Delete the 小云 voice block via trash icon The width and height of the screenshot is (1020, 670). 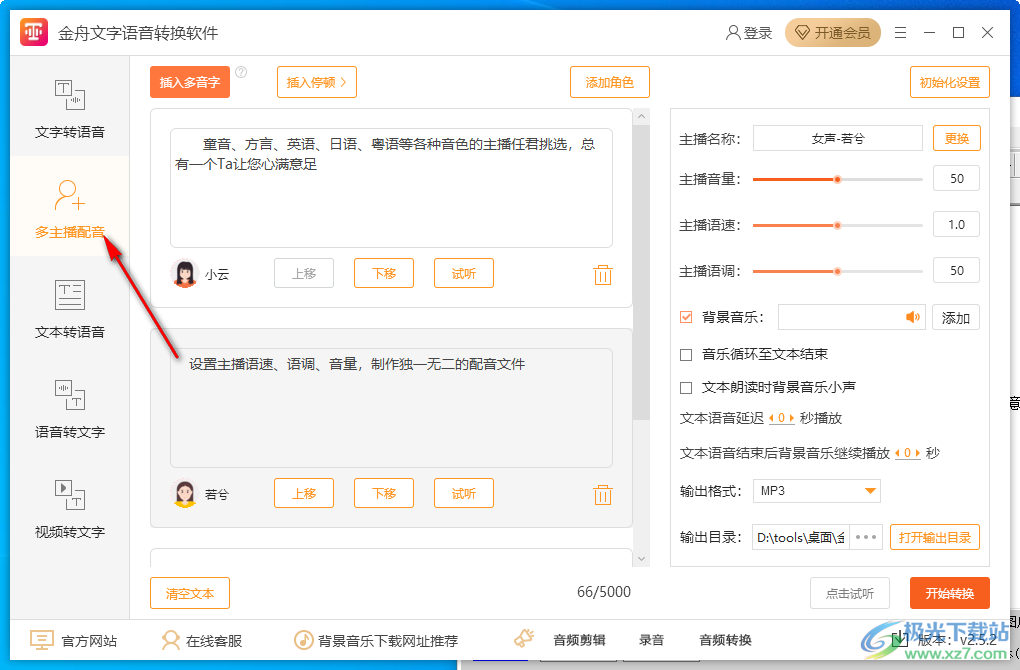coord(602,273)
